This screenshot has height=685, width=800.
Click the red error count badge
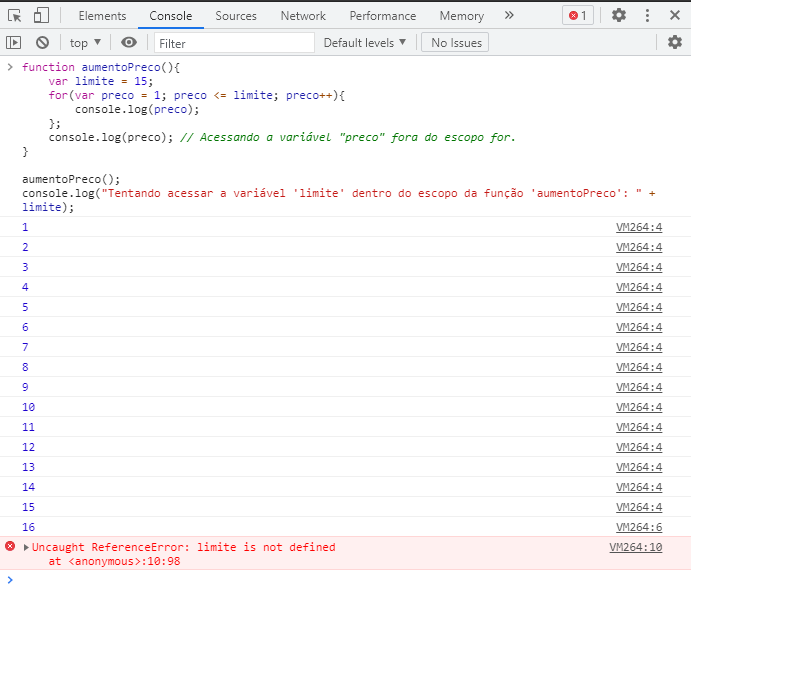coord(578,15)
